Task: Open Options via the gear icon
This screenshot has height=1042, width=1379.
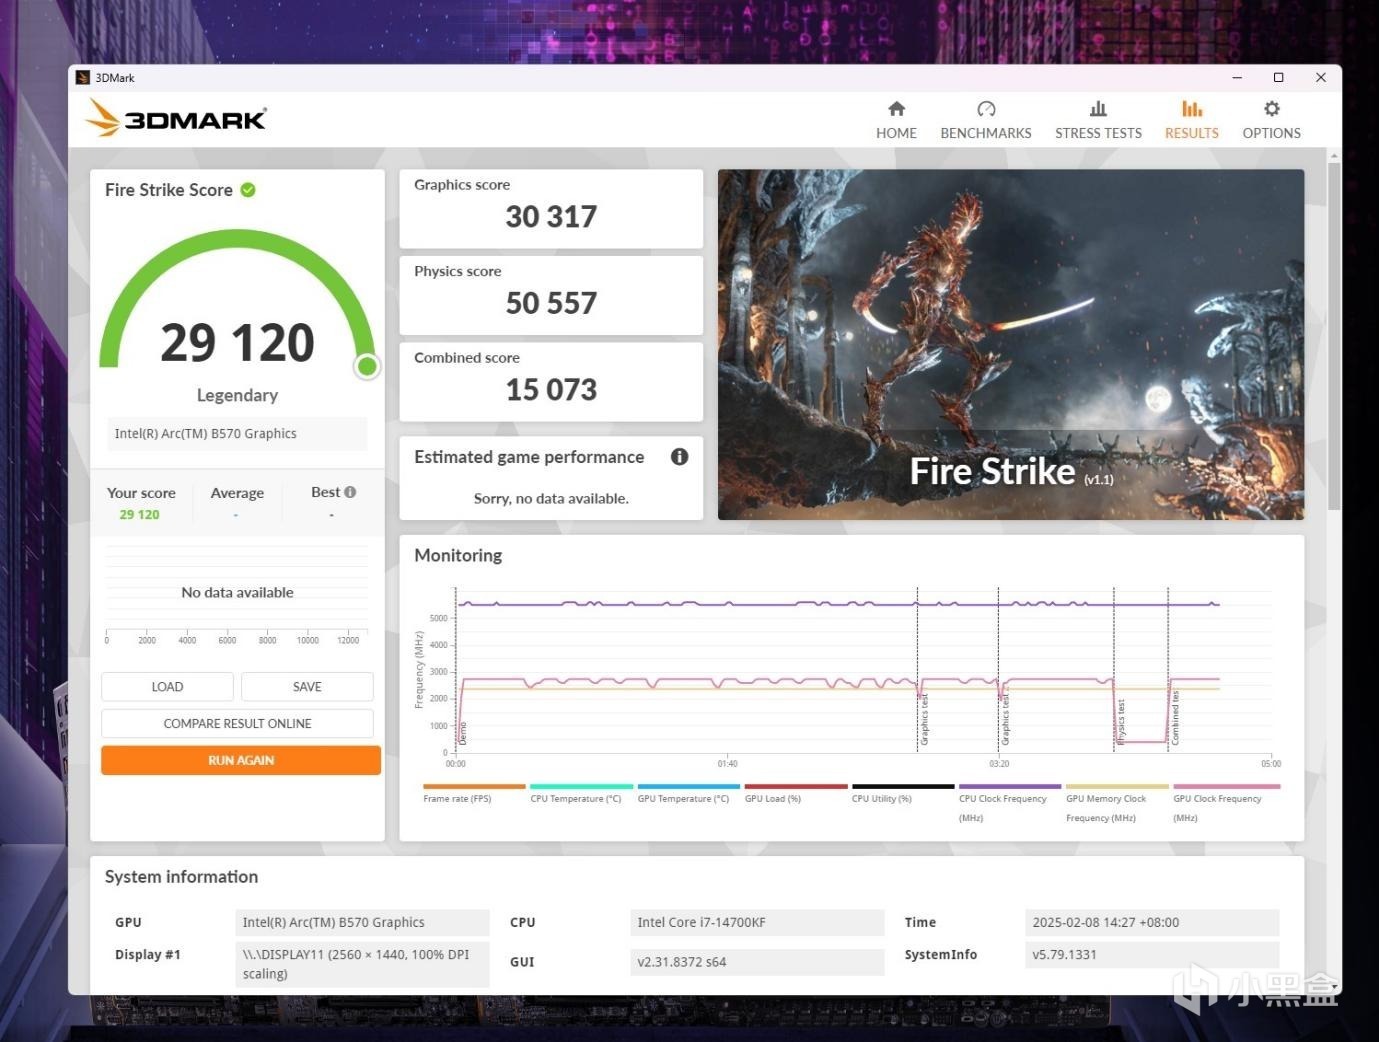Action: click(x=1272, y=108)
